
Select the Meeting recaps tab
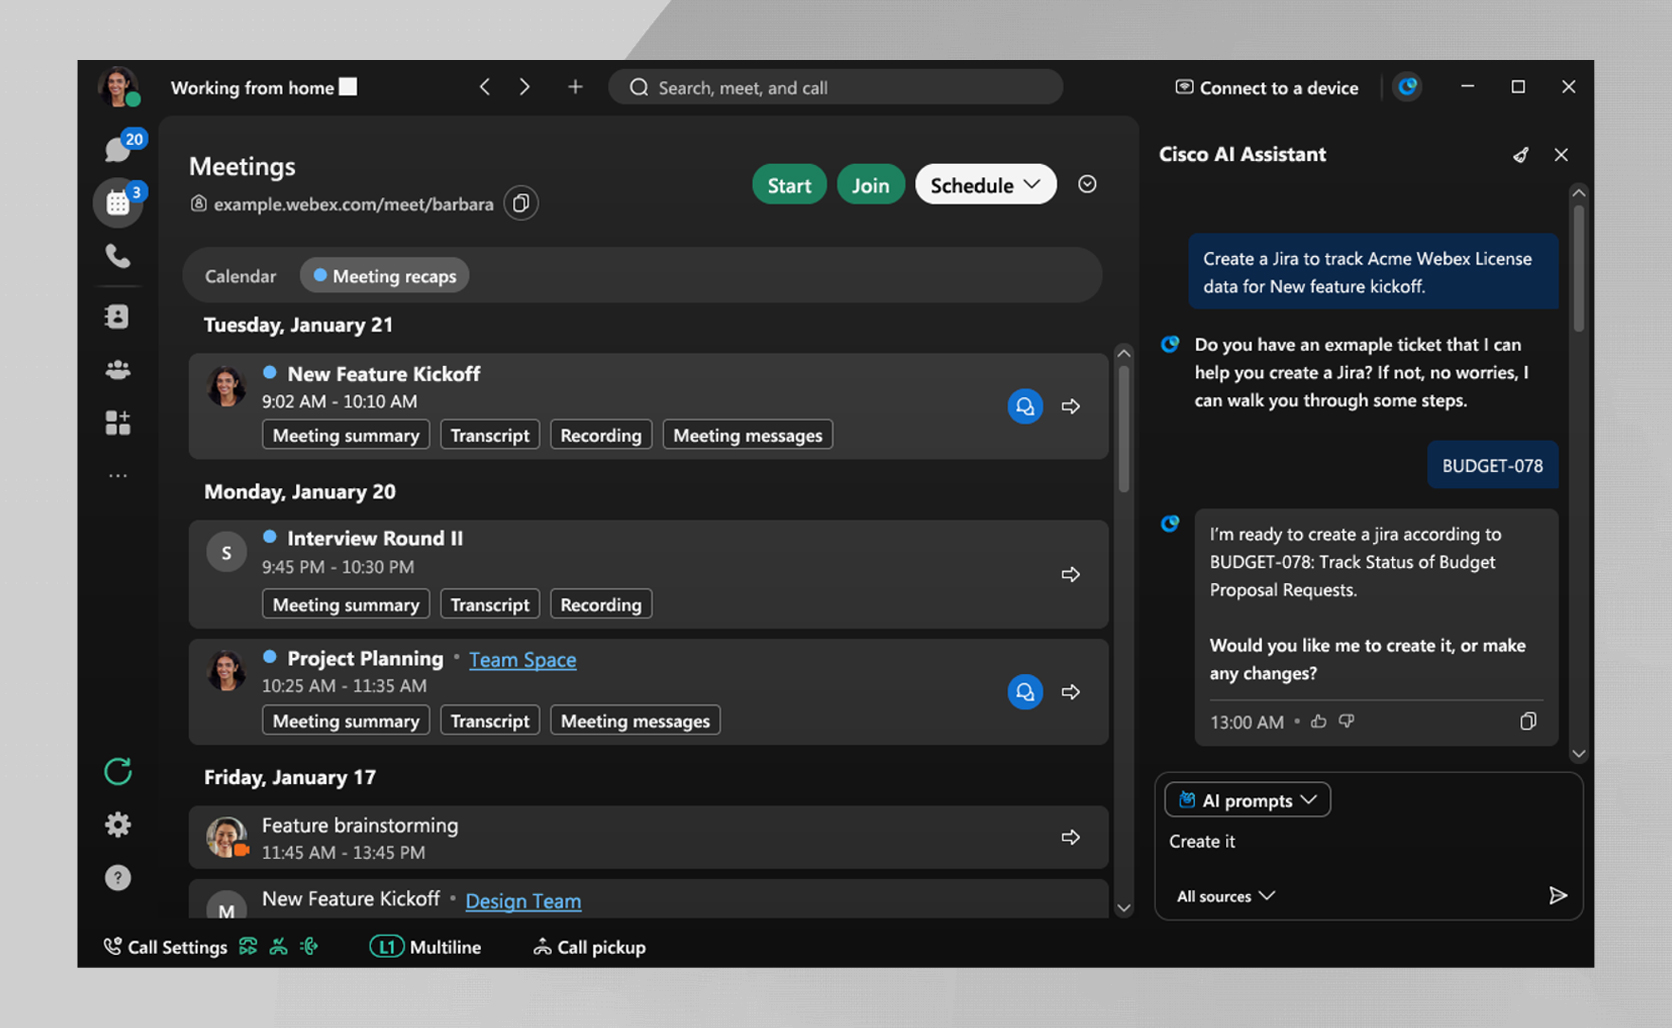[385, 276]
